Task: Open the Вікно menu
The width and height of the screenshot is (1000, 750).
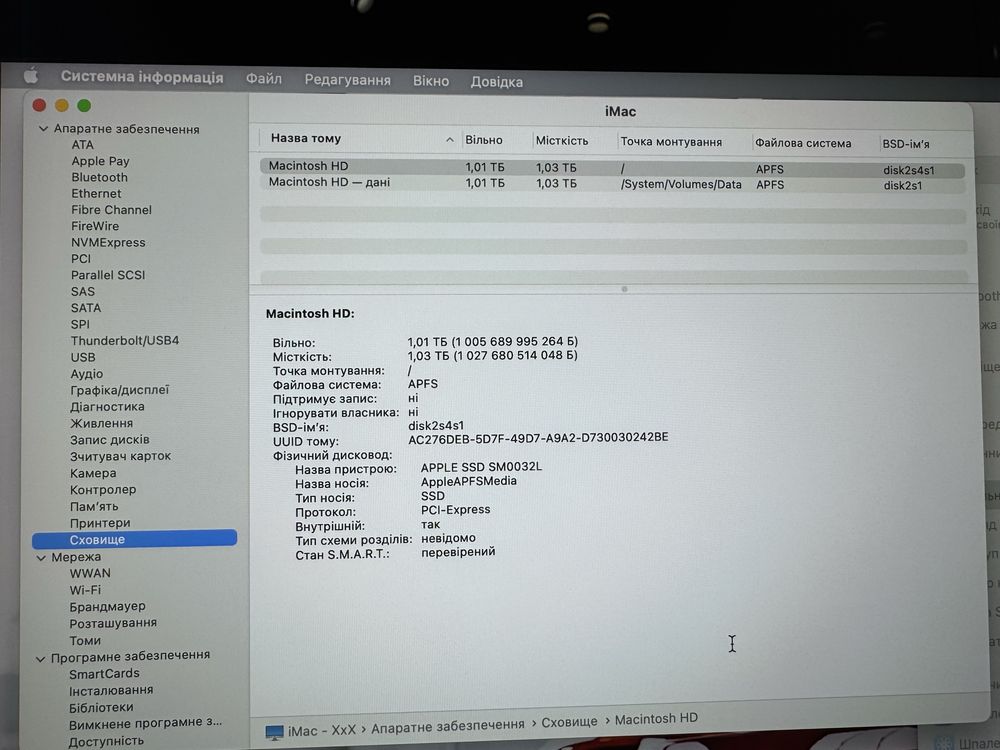Action: tap(431, 82)
